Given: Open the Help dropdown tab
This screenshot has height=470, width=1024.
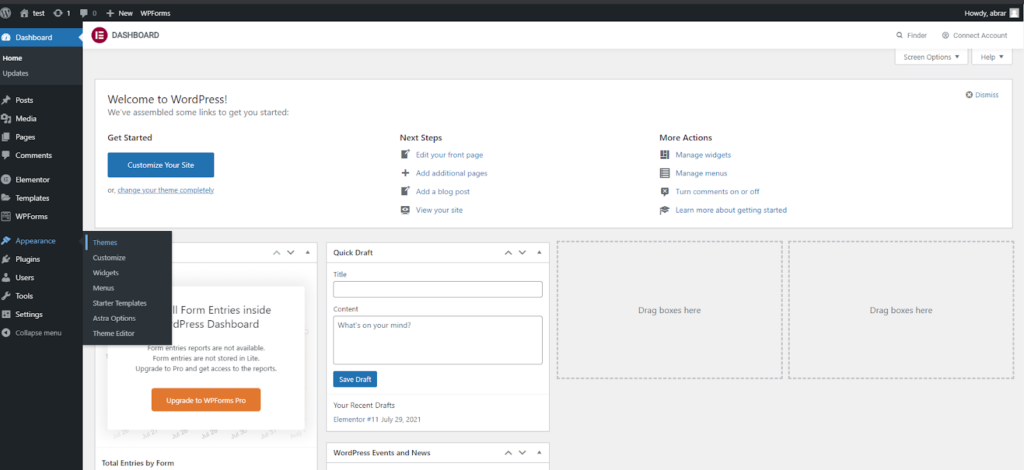Looking at the screenshot, I should [991, 57].
